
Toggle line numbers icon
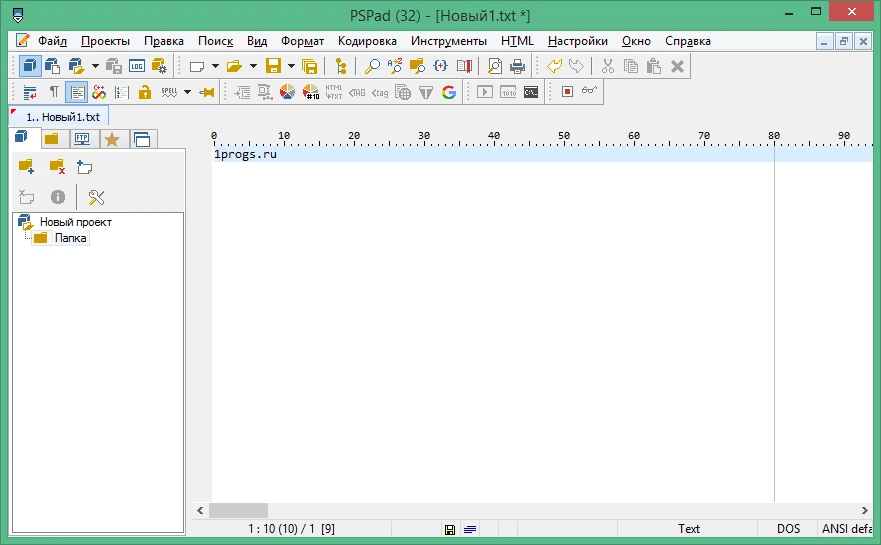(x=122, y=92)
